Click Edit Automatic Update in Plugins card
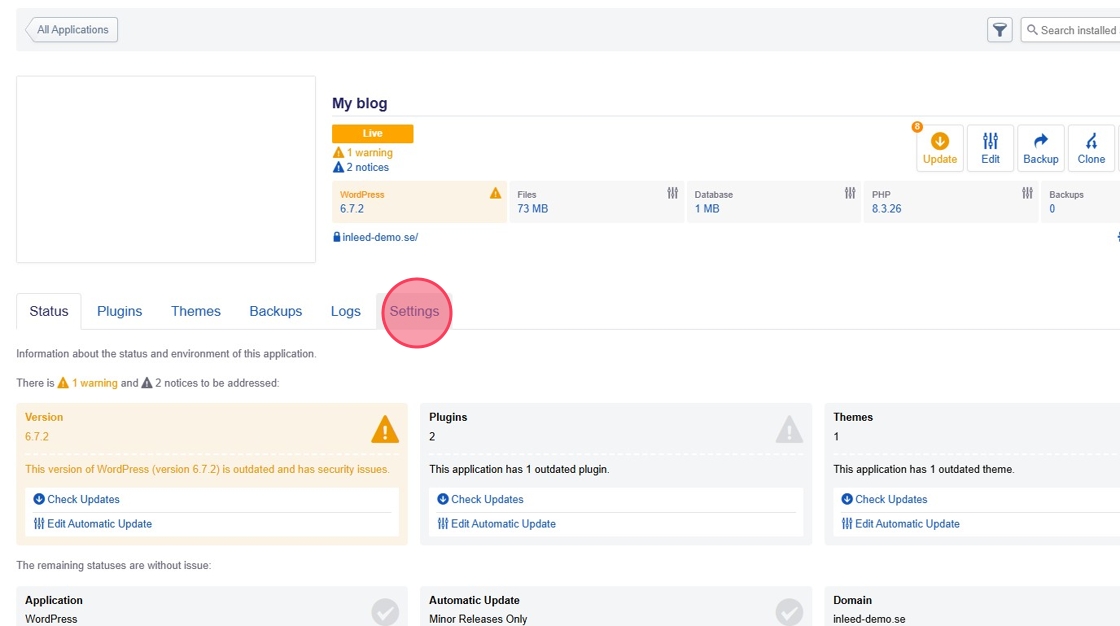This screenshot has width=1120, height=626. coord(502,524)
